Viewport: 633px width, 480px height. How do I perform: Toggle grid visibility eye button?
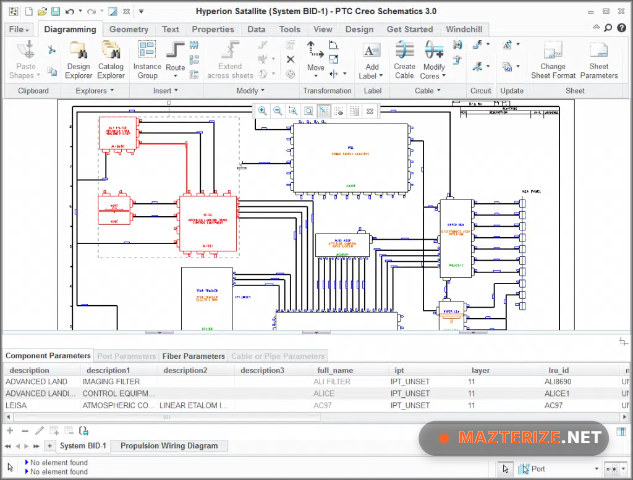(339, 111)
